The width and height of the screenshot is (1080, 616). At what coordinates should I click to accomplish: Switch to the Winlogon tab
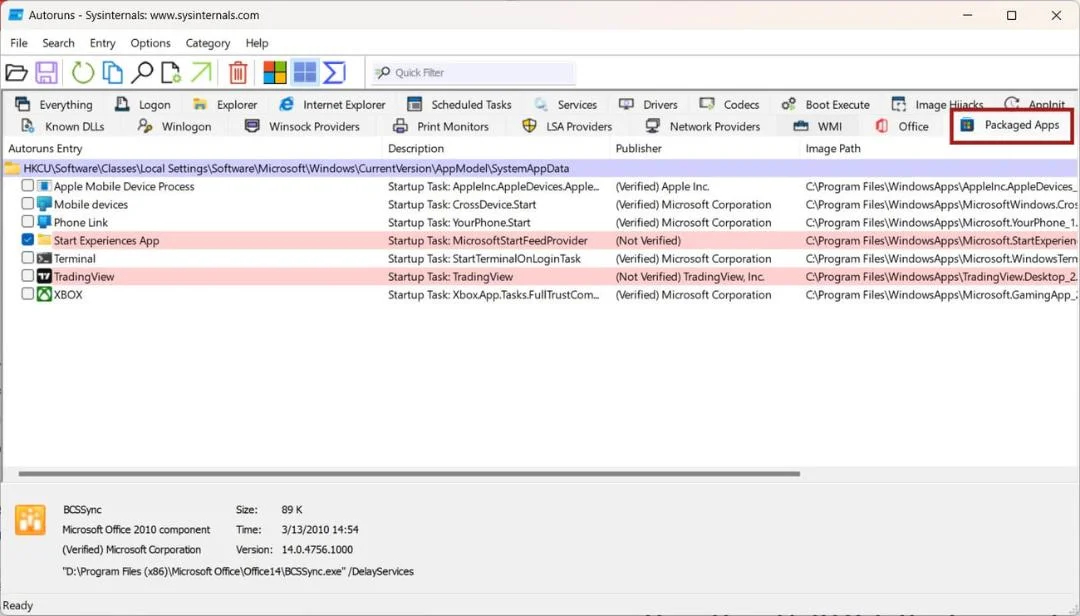point(174,126)
